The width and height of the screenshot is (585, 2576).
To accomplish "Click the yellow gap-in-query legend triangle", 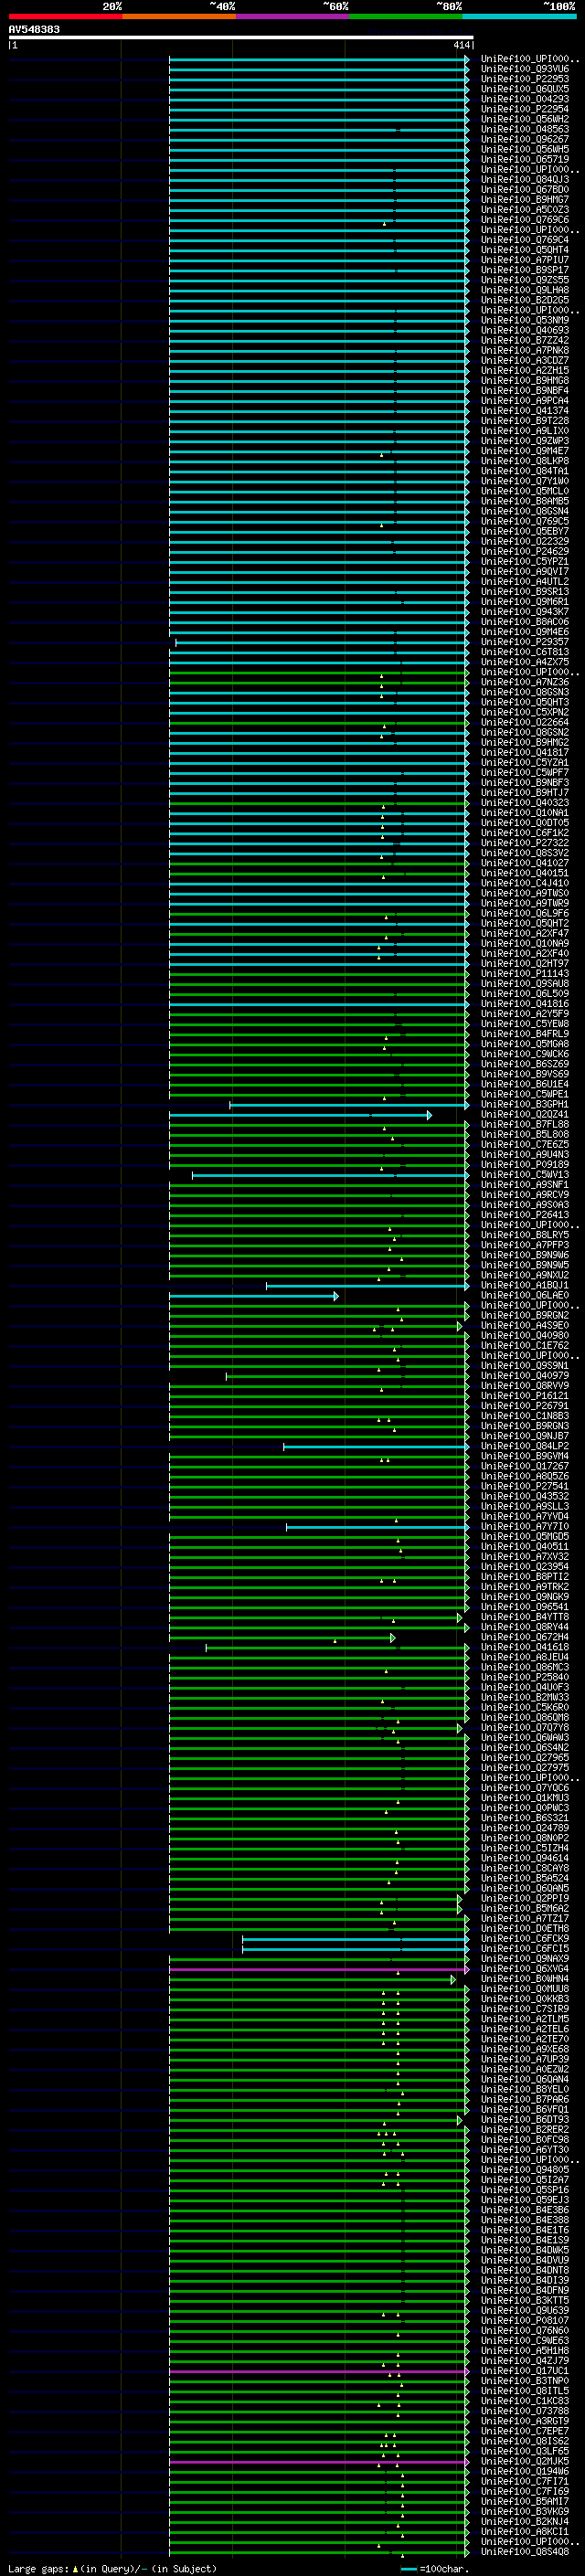I will pos(75,2568).
